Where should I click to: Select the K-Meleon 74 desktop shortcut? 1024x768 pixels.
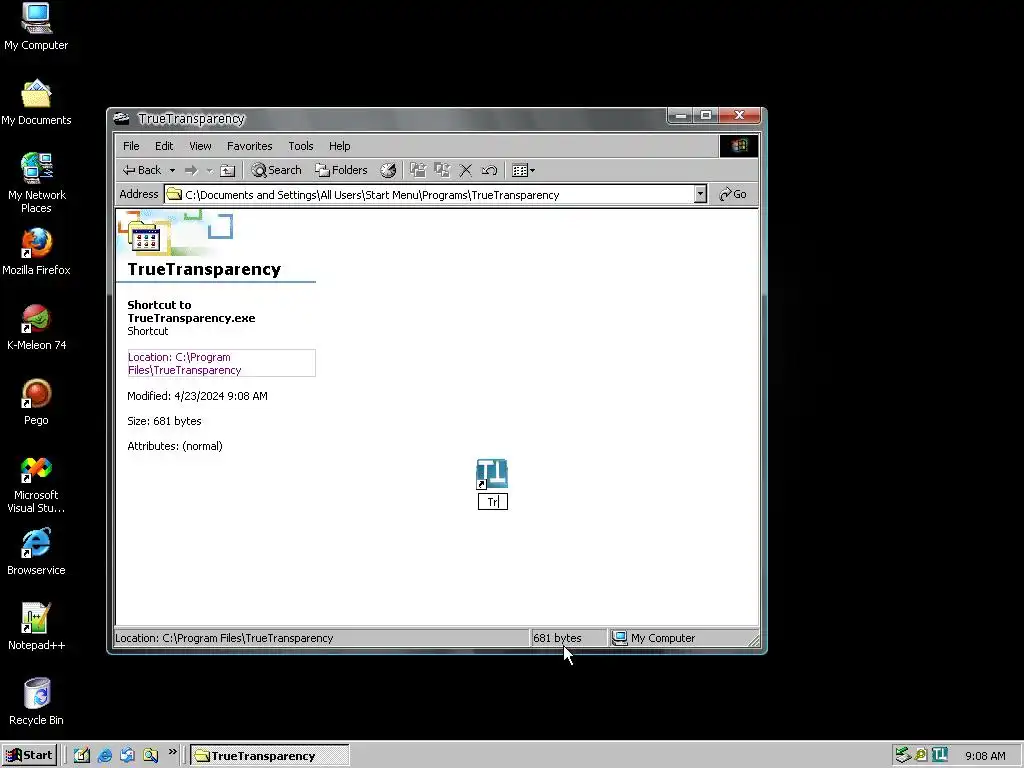(36, 327)
